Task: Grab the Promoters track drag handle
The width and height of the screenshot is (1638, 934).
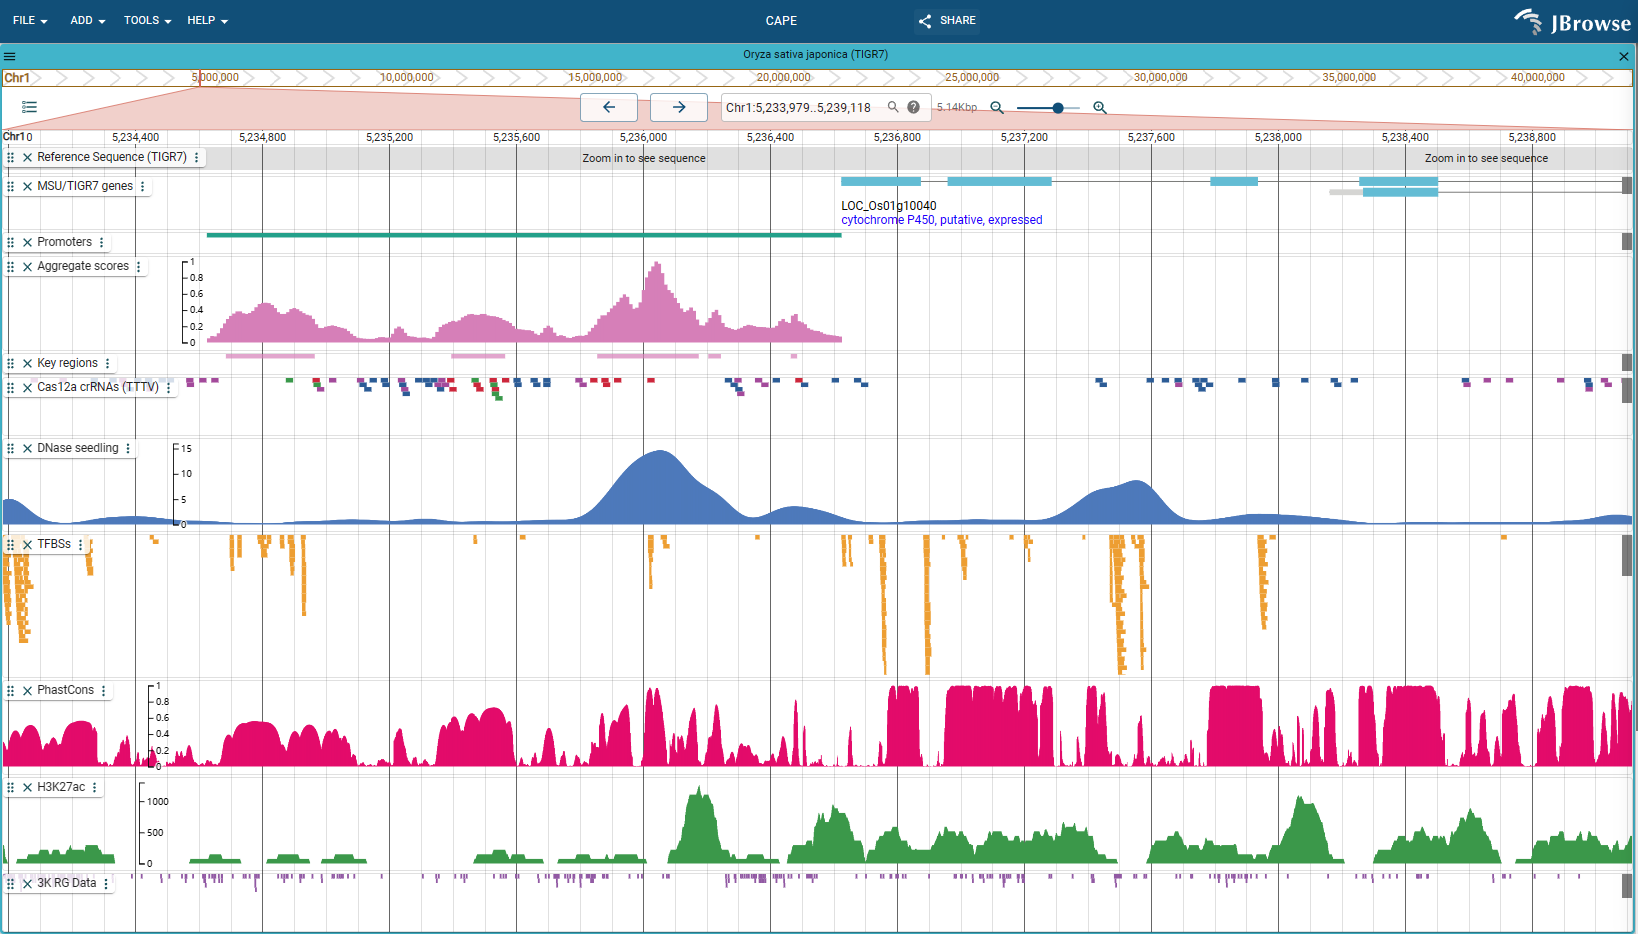Action: pyautogui.click(x=11, y=243)
